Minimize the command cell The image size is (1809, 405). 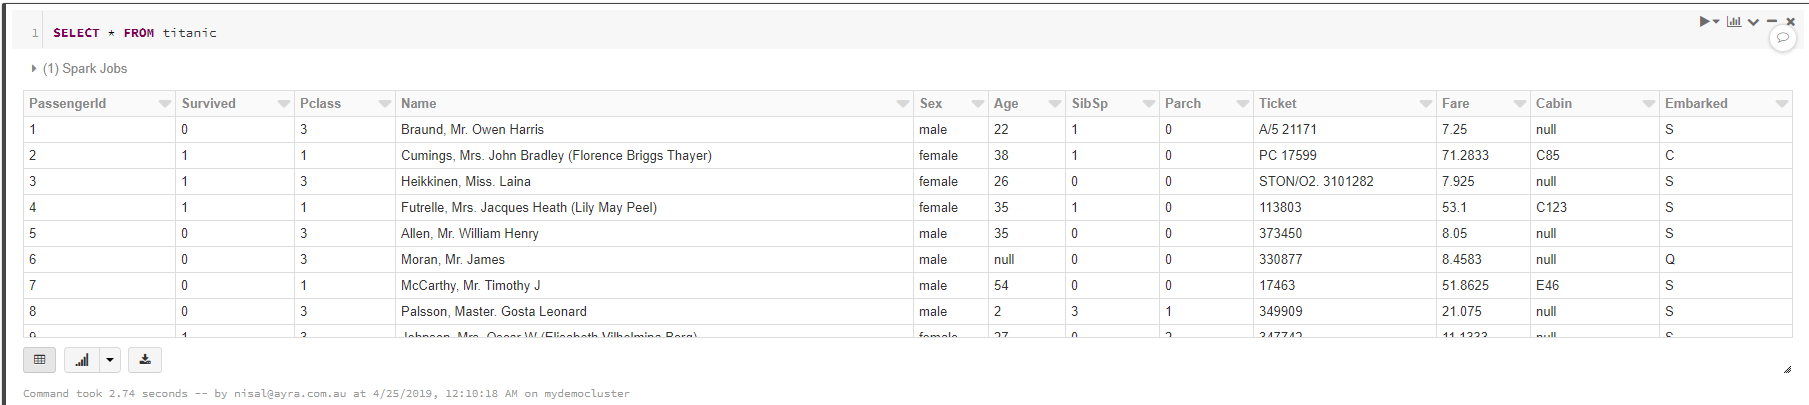1772,21
